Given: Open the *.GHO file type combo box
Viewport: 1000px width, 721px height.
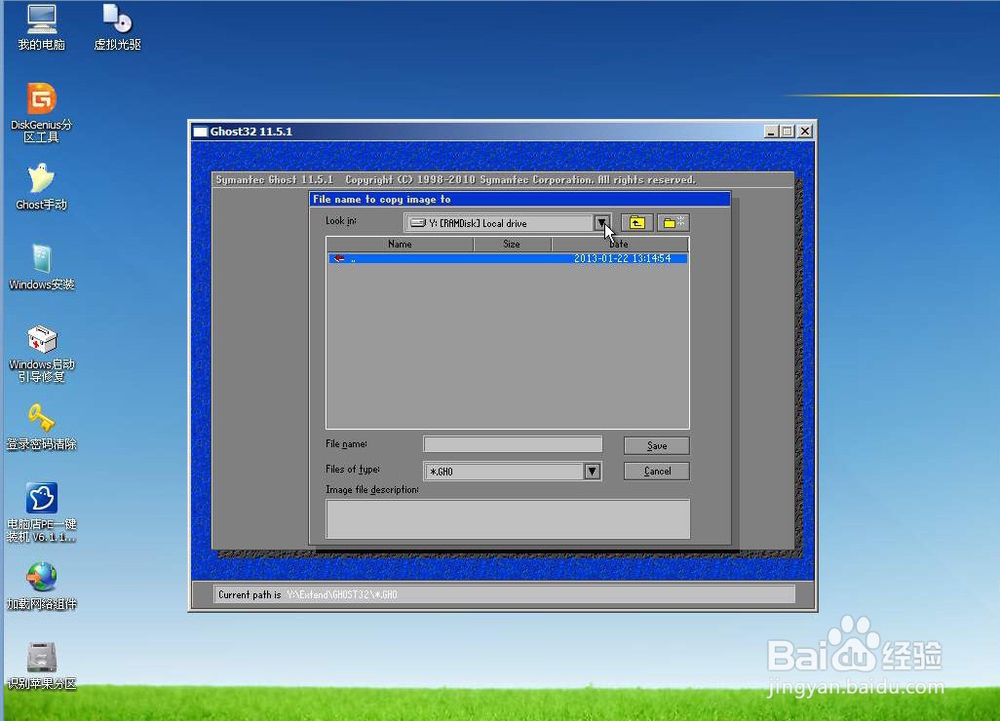Looking at the screenshot, I should tap(513, 471).
